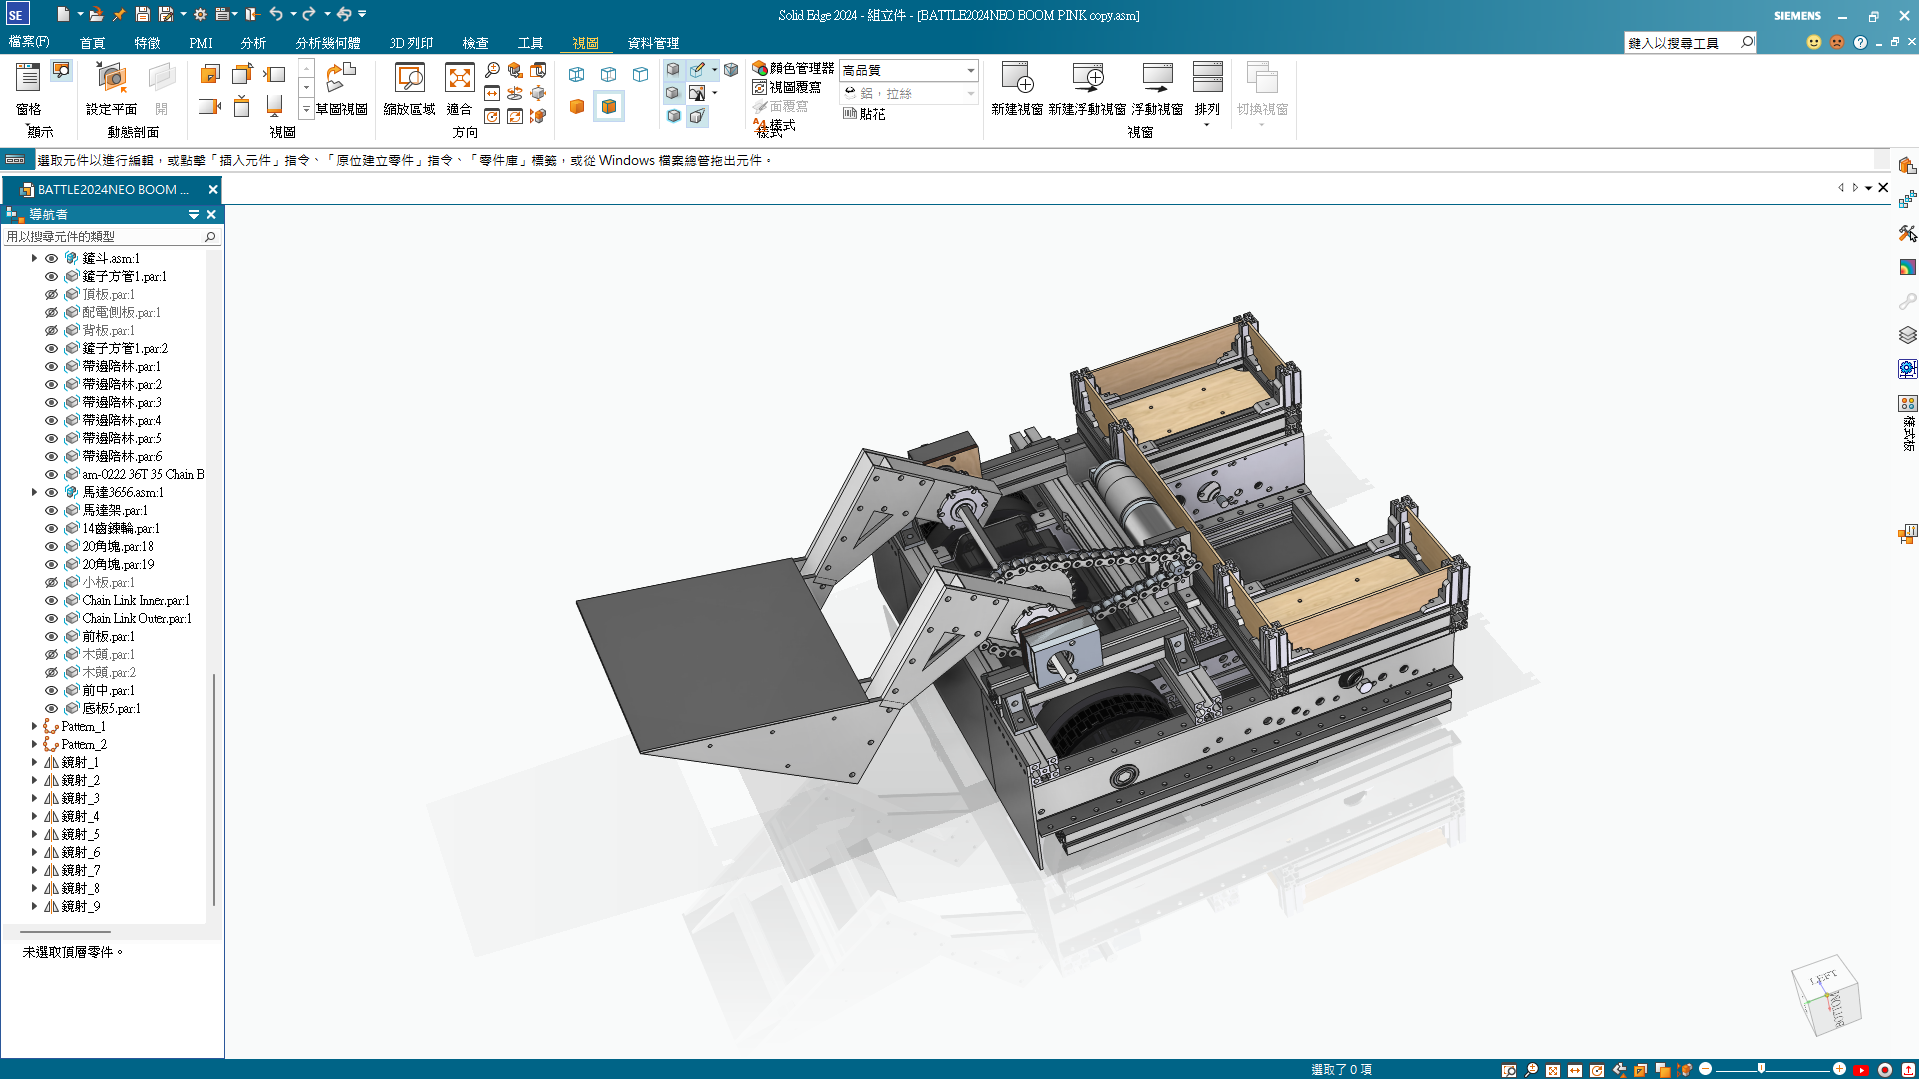
Task: Click 新建浮動視窗 new floating window icon
Action: (x=1087, y=78)
